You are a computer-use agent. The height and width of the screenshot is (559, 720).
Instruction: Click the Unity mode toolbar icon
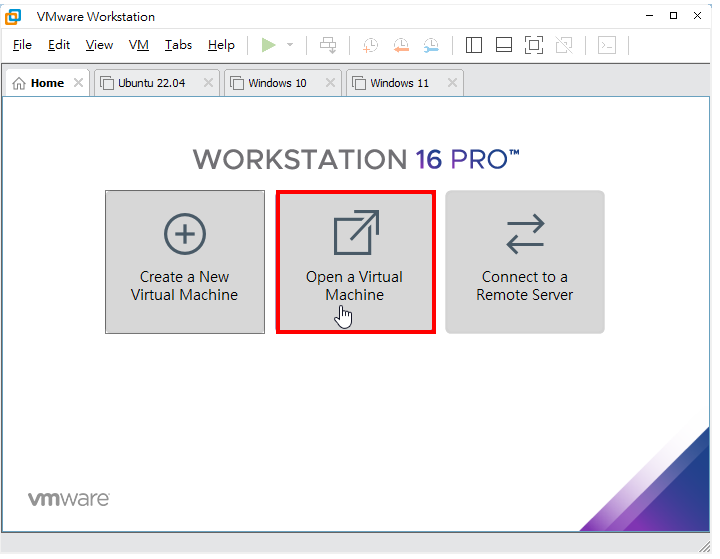tap(564, 45)
